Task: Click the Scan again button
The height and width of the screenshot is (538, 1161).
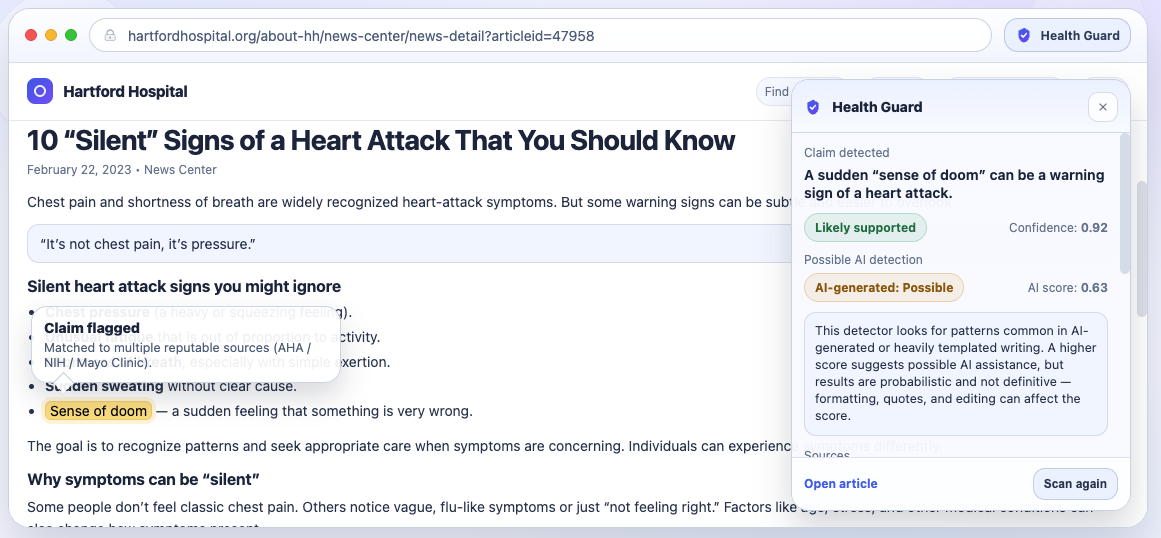Action: [x=1075, y=484]
